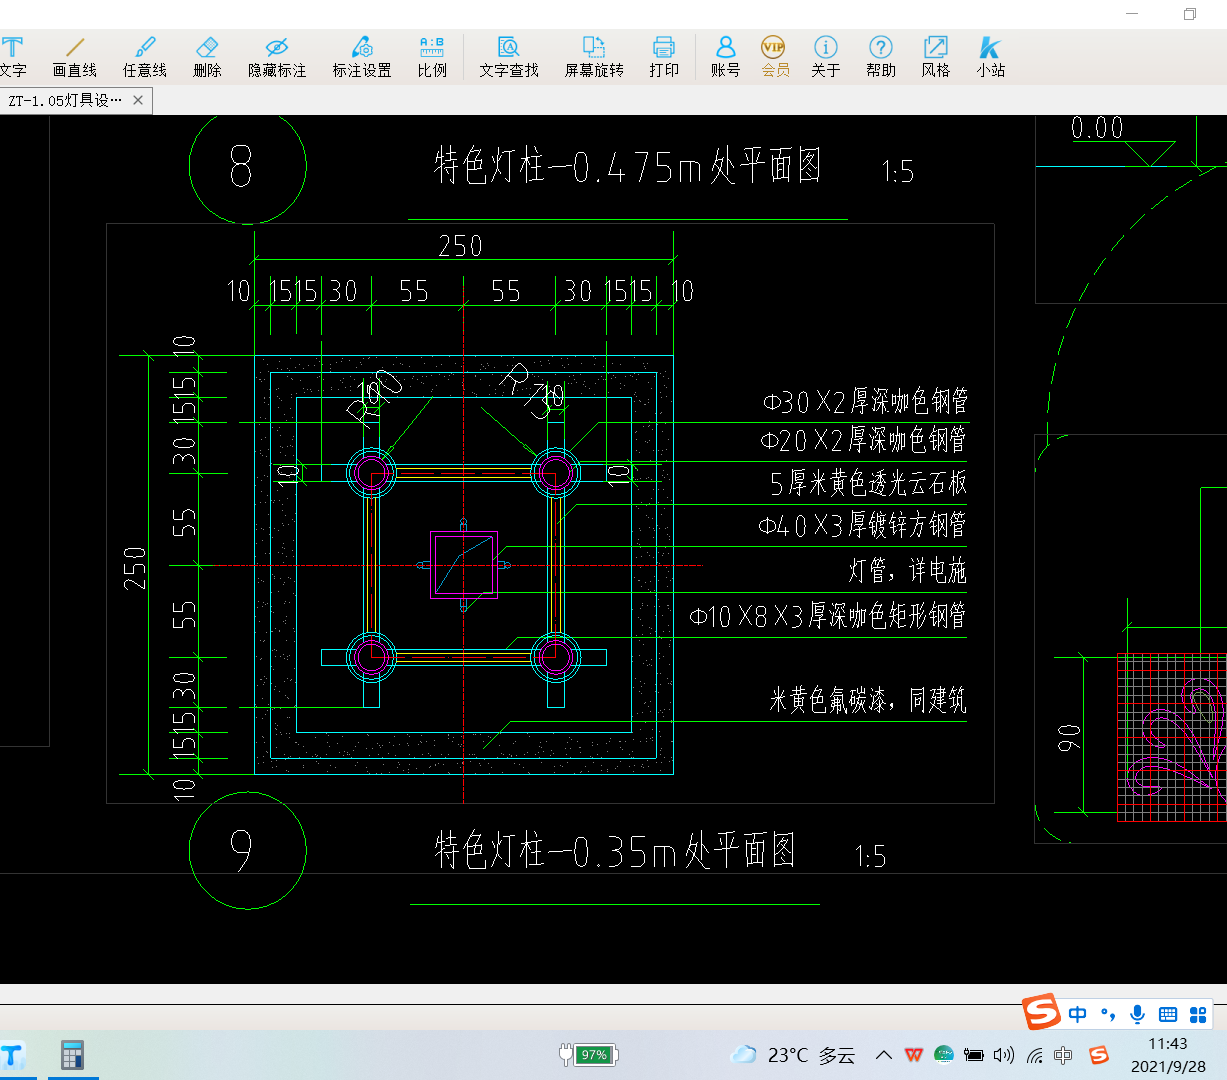The image size is (1227, 1080).
Task: Click the circled number 9 marker
Action: click(248, 850)
